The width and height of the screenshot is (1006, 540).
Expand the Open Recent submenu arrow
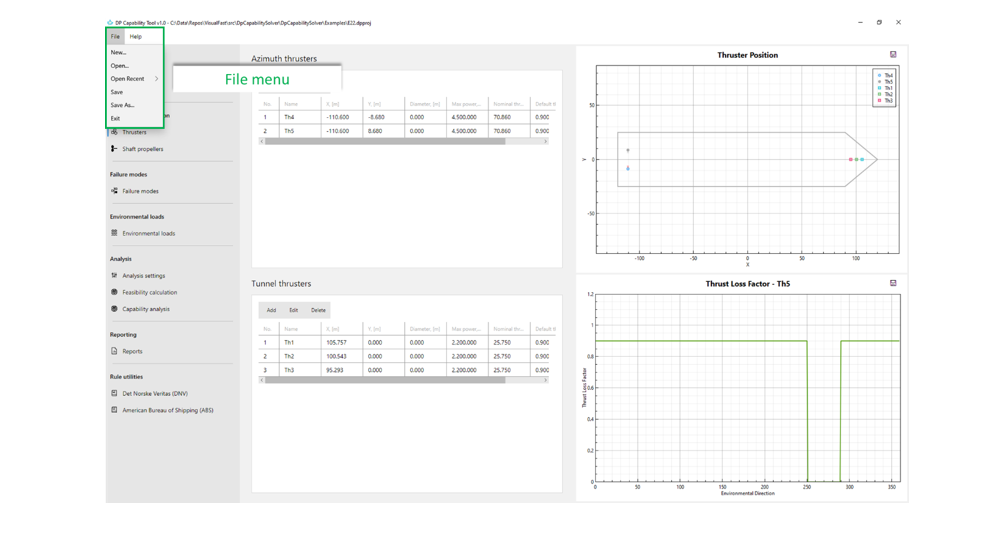click(156, 79)
